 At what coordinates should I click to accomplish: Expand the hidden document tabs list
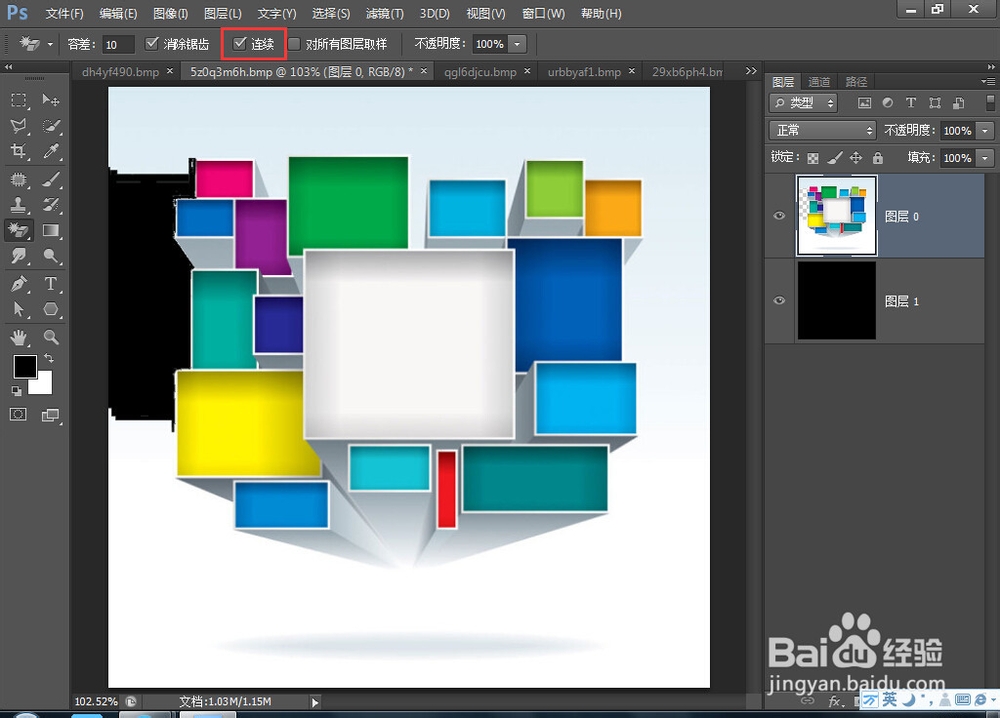751,71
